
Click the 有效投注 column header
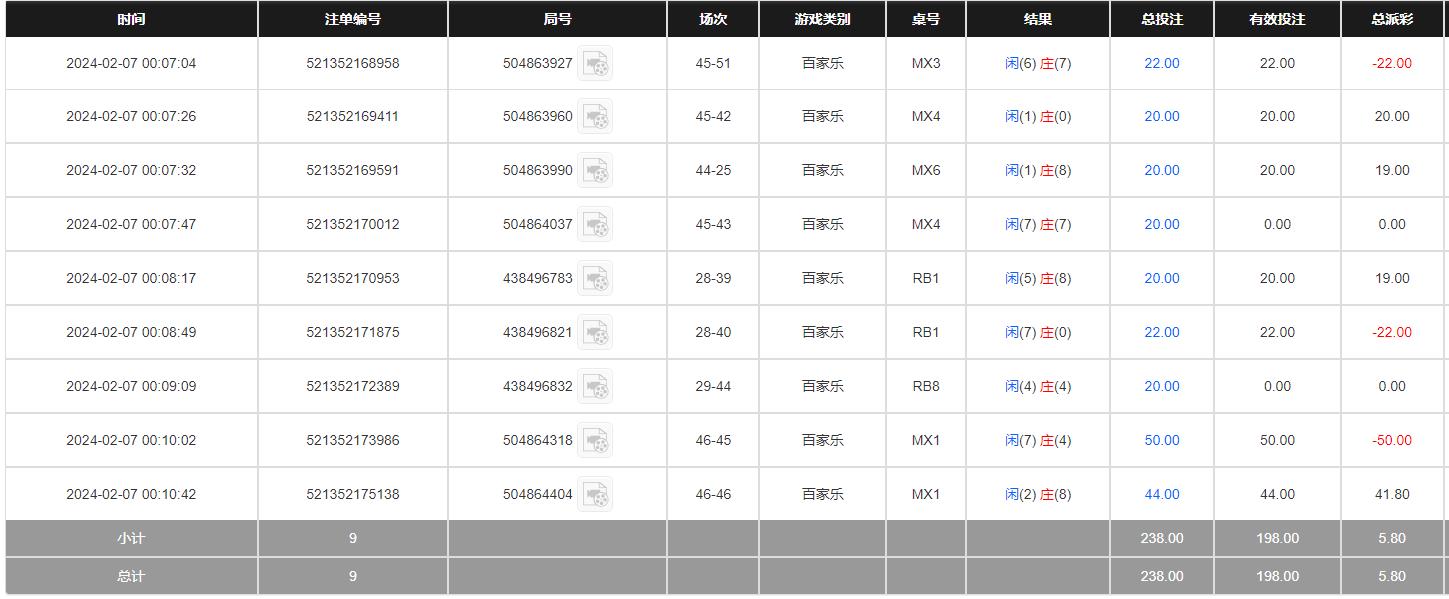1277,19
